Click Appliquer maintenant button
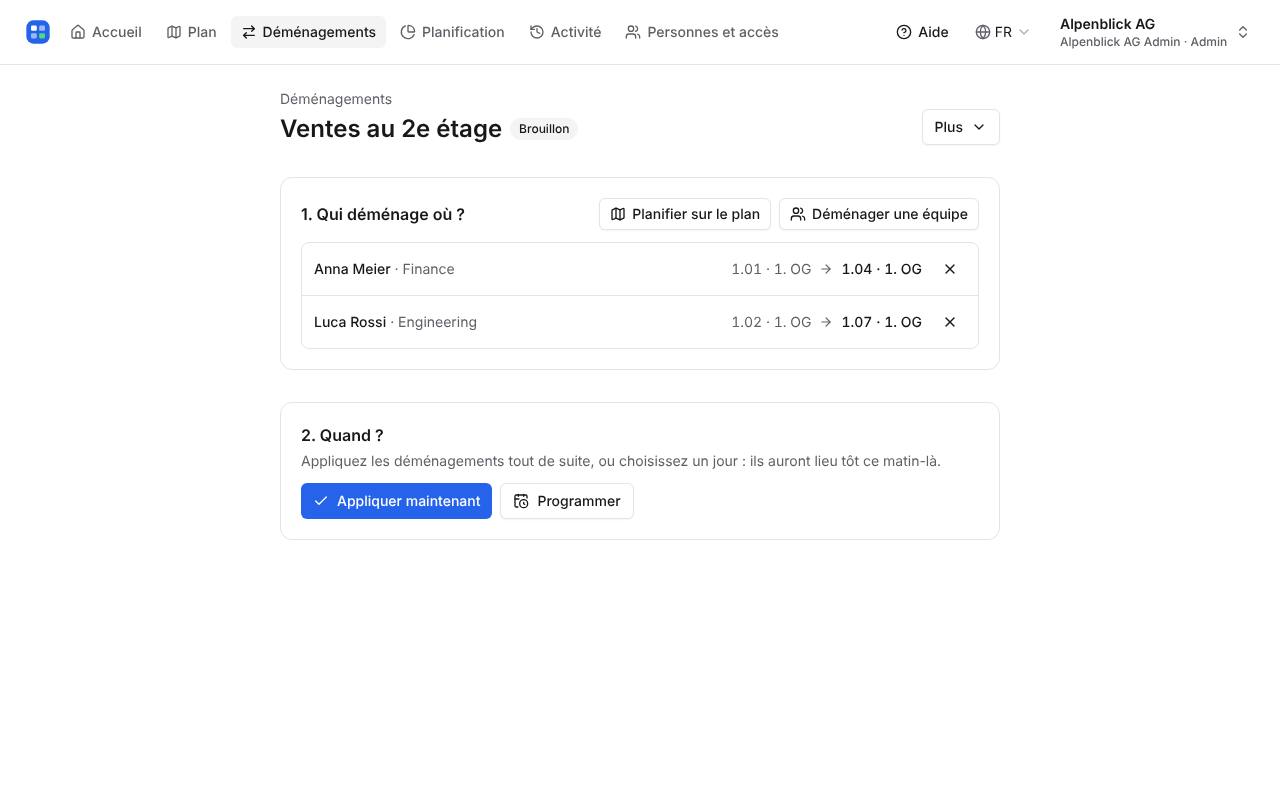 396,501
